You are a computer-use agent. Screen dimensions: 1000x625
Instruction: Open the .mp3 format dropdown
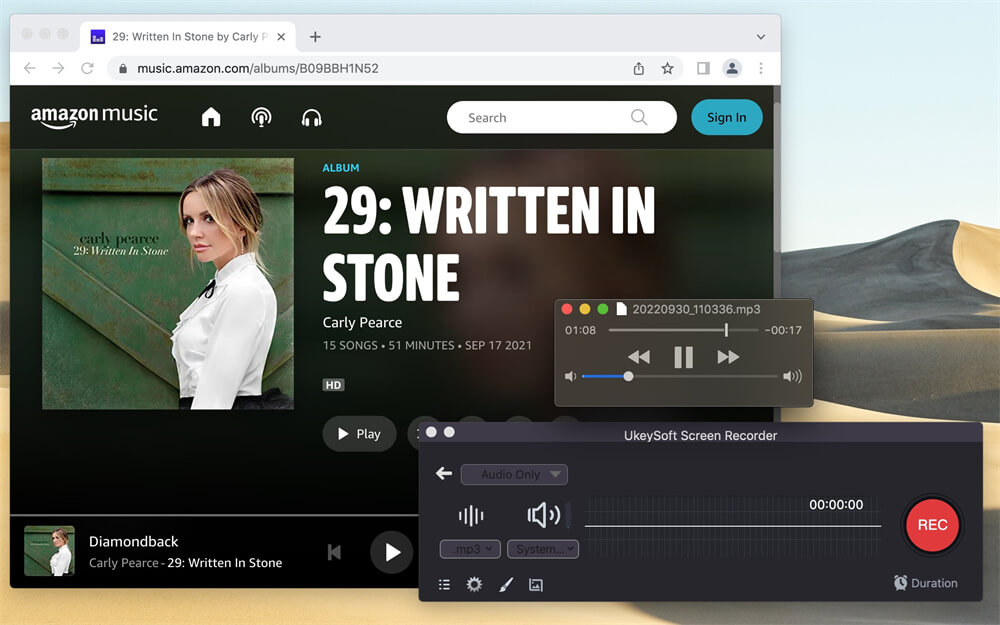pyautogui.click(x=470, y=549)
